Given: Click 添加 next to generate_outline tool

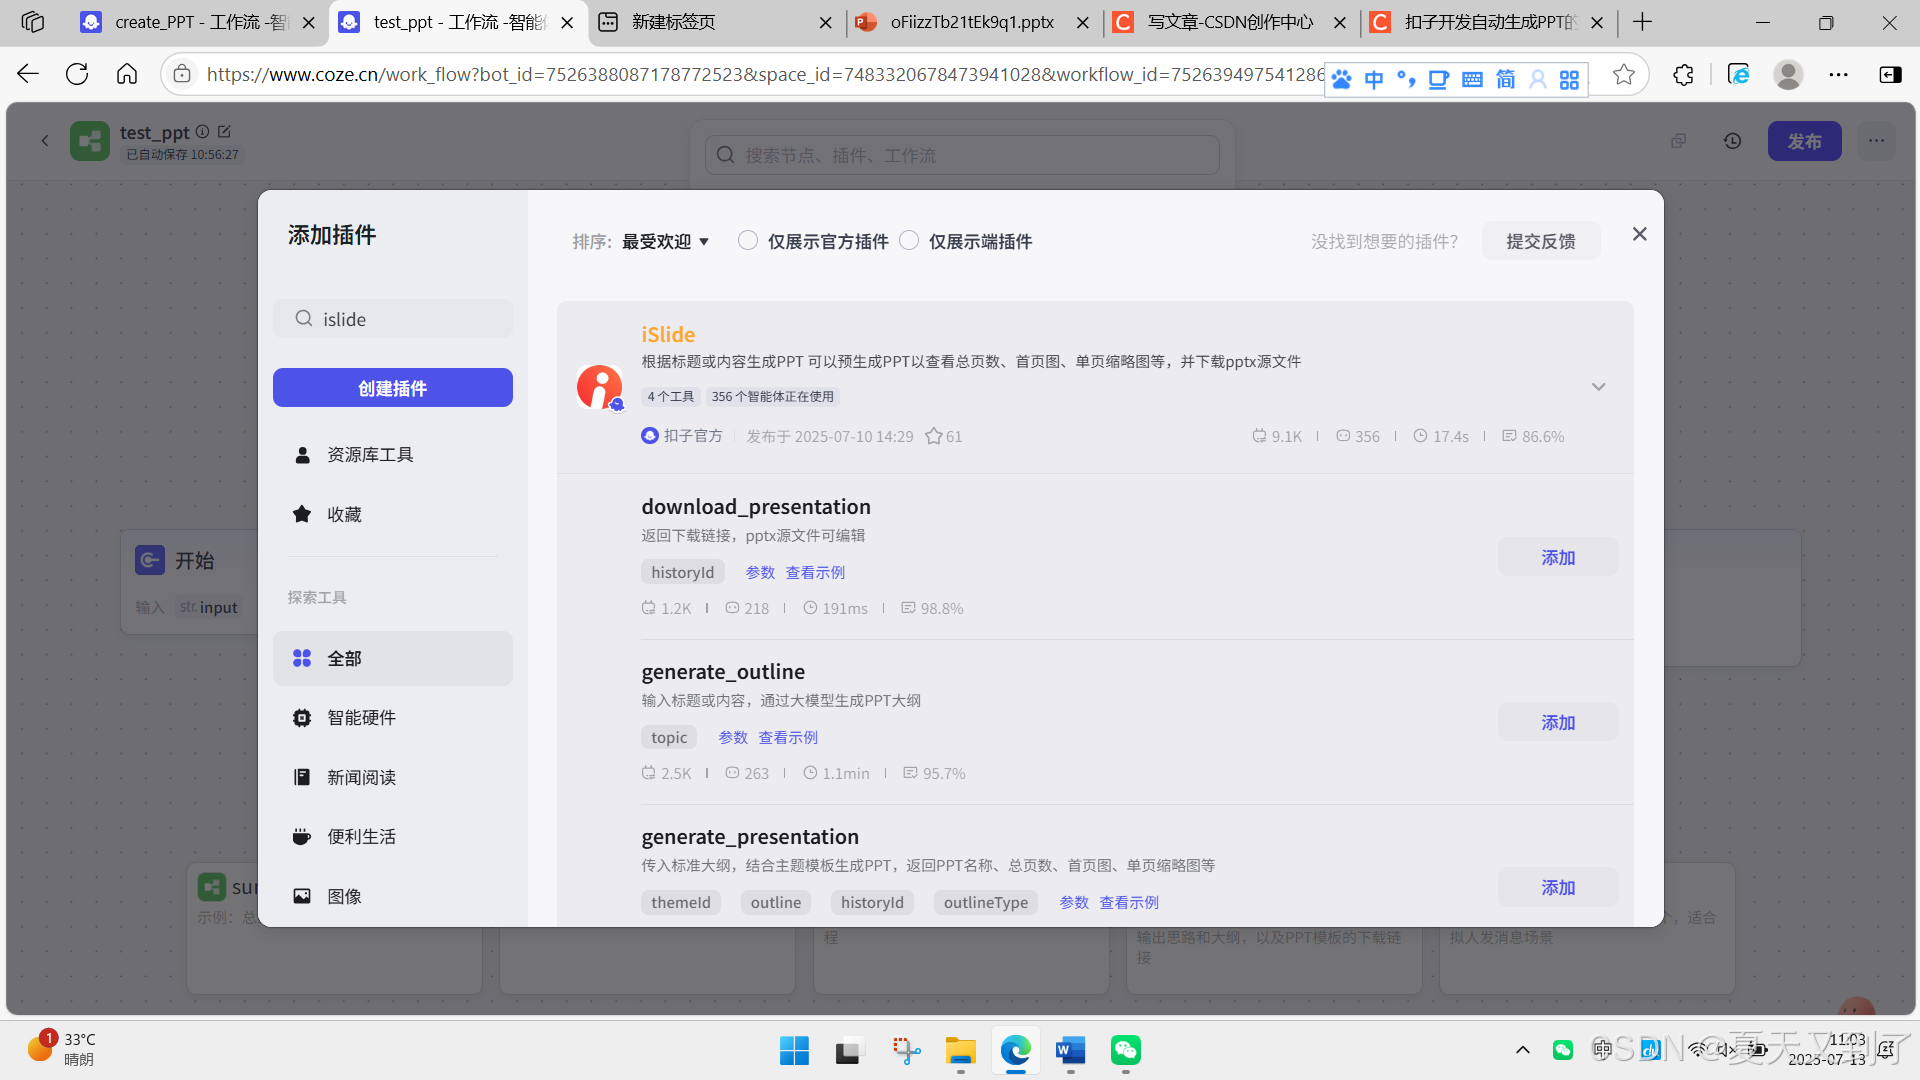Looking at the screenshot, I should point(1557,721).
